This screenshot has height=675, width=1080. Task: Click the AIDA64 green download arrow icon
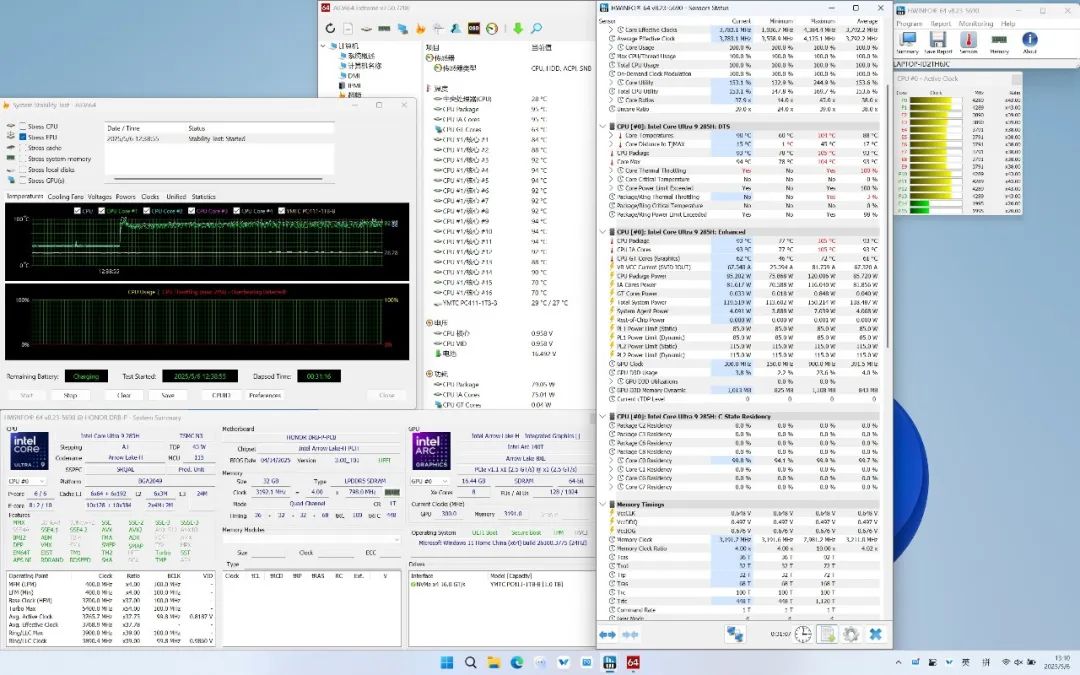(x=518, y=28)
